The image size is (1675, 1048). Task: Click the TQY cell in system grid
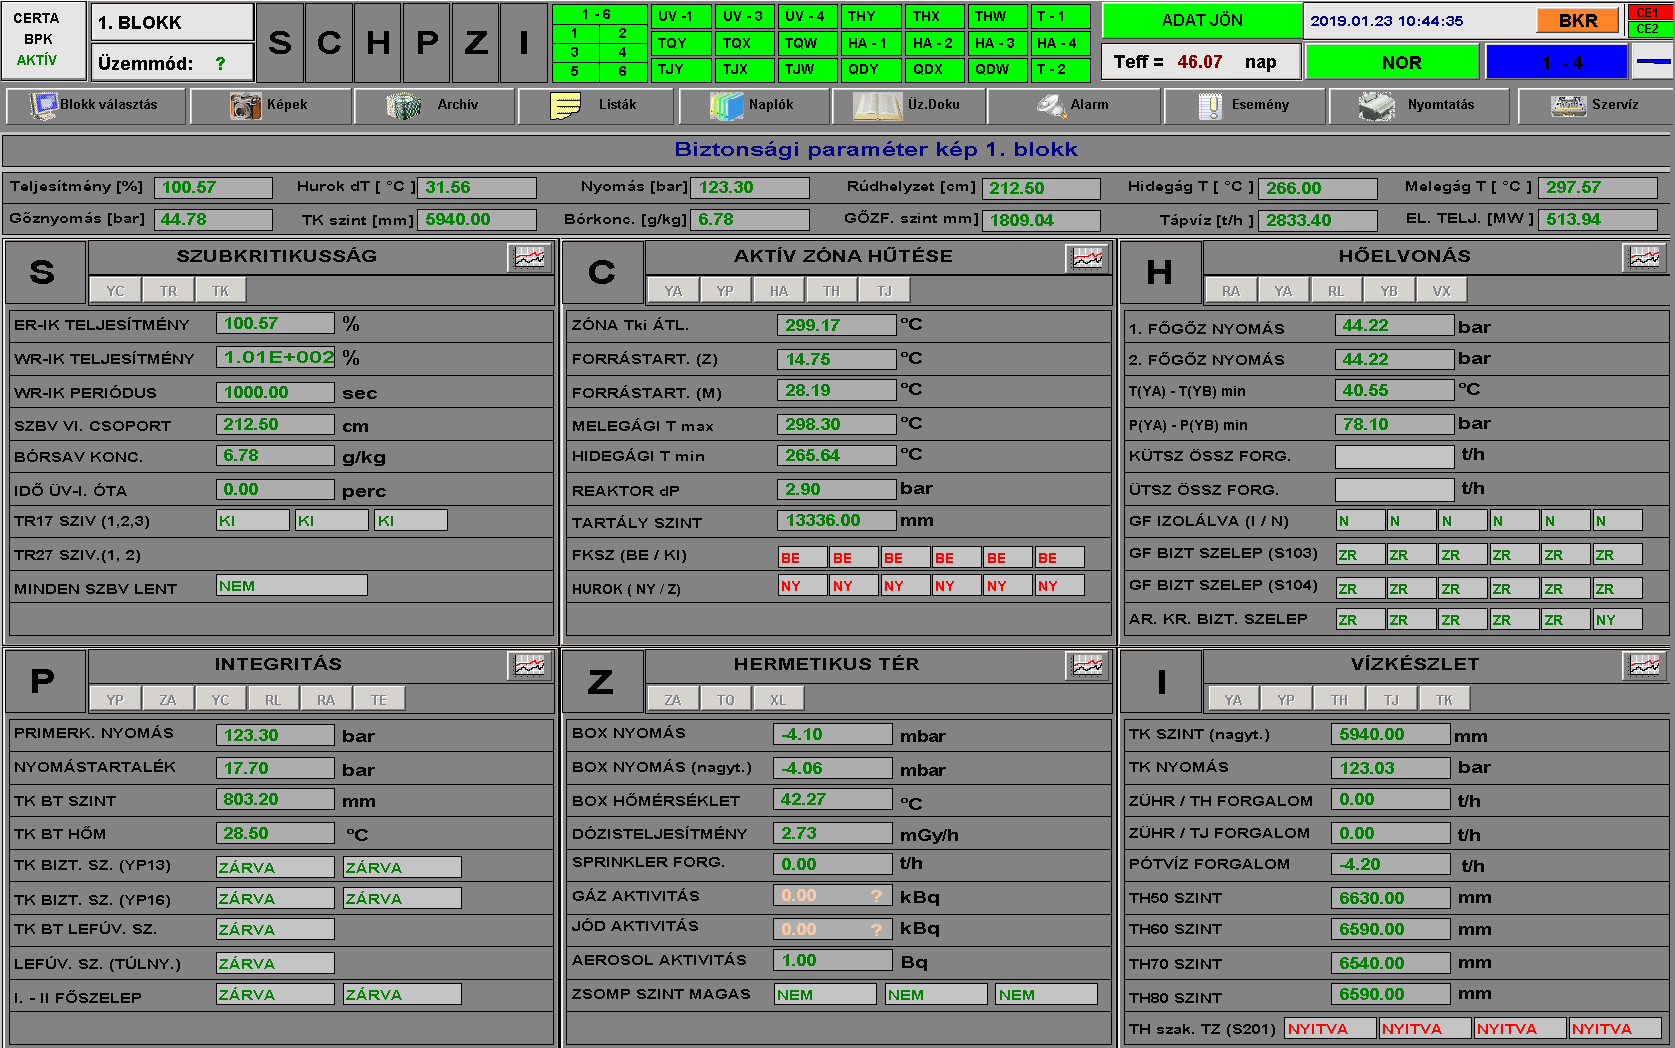pyautogui.click(x=681, y=43)
